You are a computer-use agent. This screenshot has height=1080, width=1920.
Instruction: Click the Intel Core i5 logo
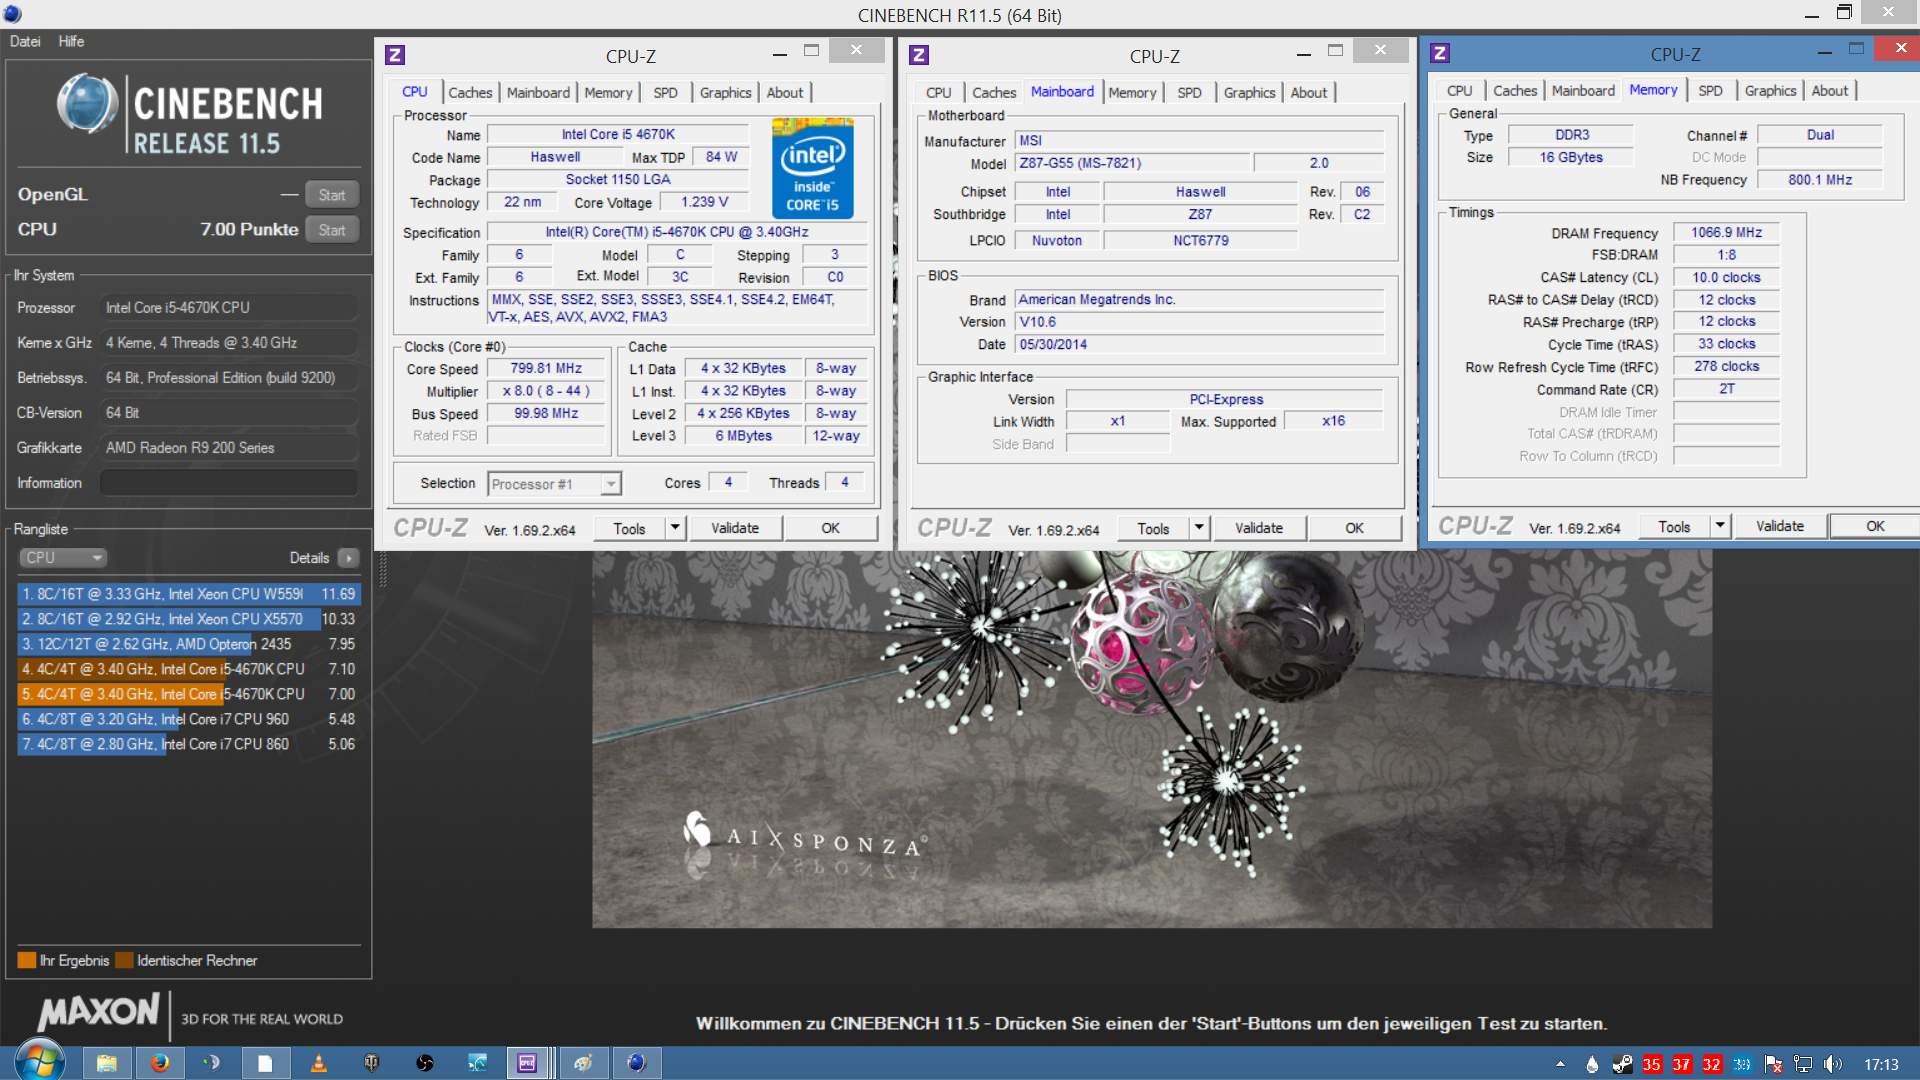point(812,168)
